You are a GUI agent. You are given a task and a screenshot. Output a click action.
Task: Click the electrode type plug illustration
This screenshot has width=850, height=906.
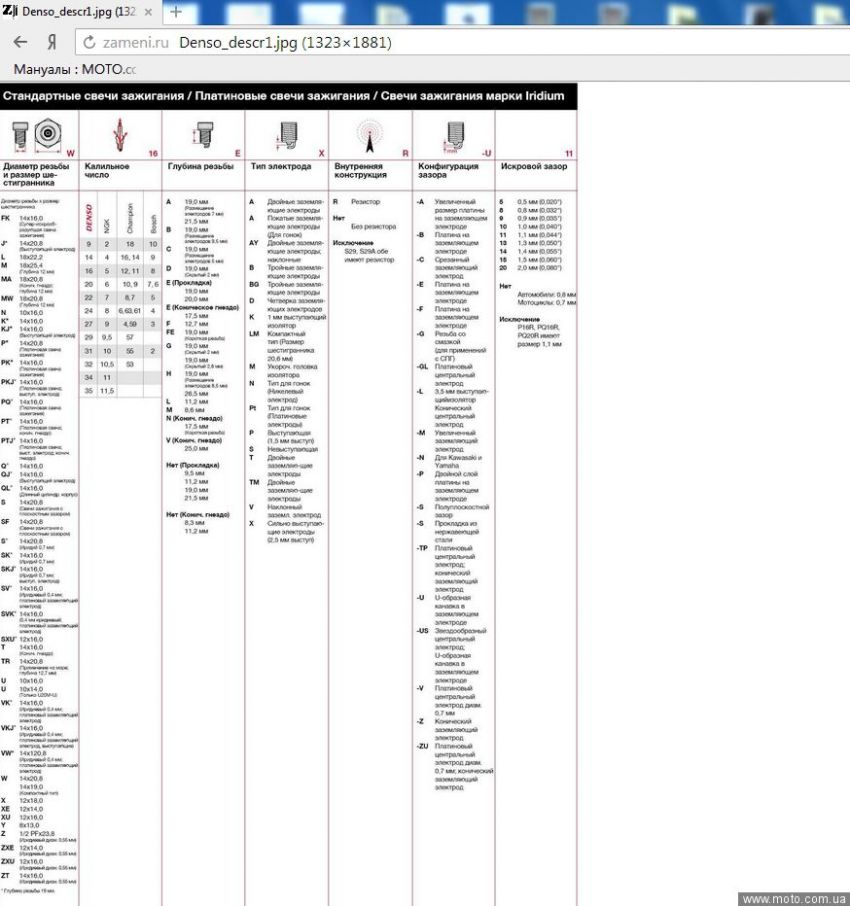(x=286, y=136)
